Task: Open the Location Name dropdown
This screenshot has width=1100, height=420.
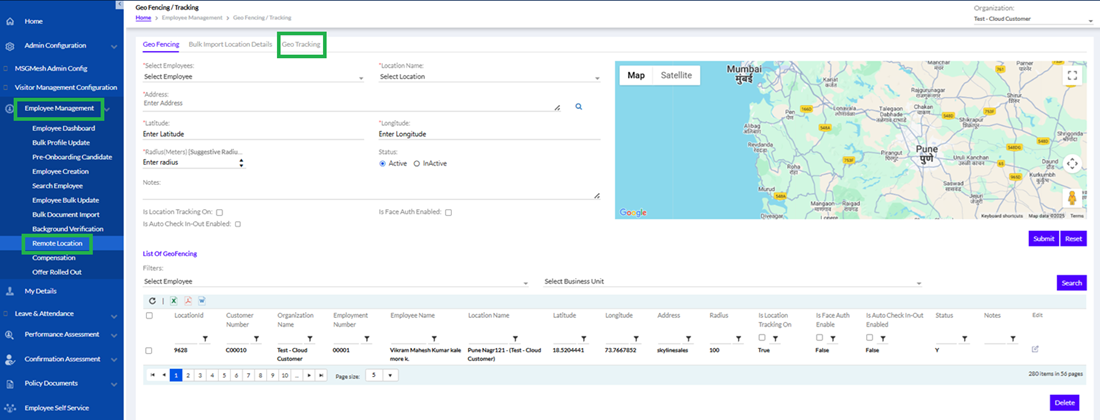Action: click(488, 76)
